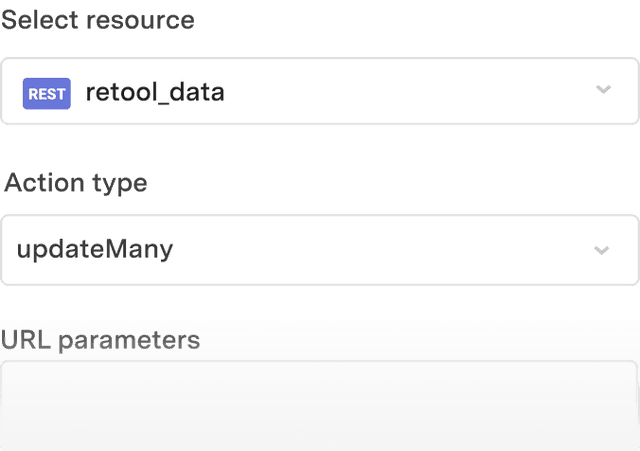Image resolution: width=640 pixels, height=451 pixels.
Task: Click the Select resource heading label
Action: tap(98, 20)
